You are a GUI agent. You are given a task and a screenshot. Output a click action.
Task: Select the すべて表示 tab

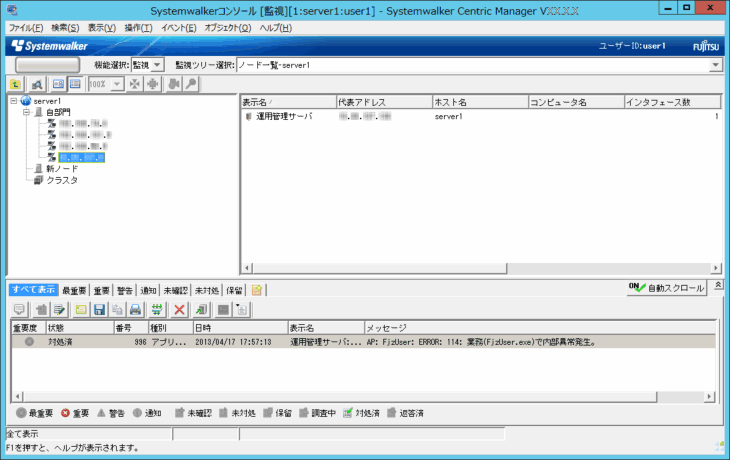[34, 290]
